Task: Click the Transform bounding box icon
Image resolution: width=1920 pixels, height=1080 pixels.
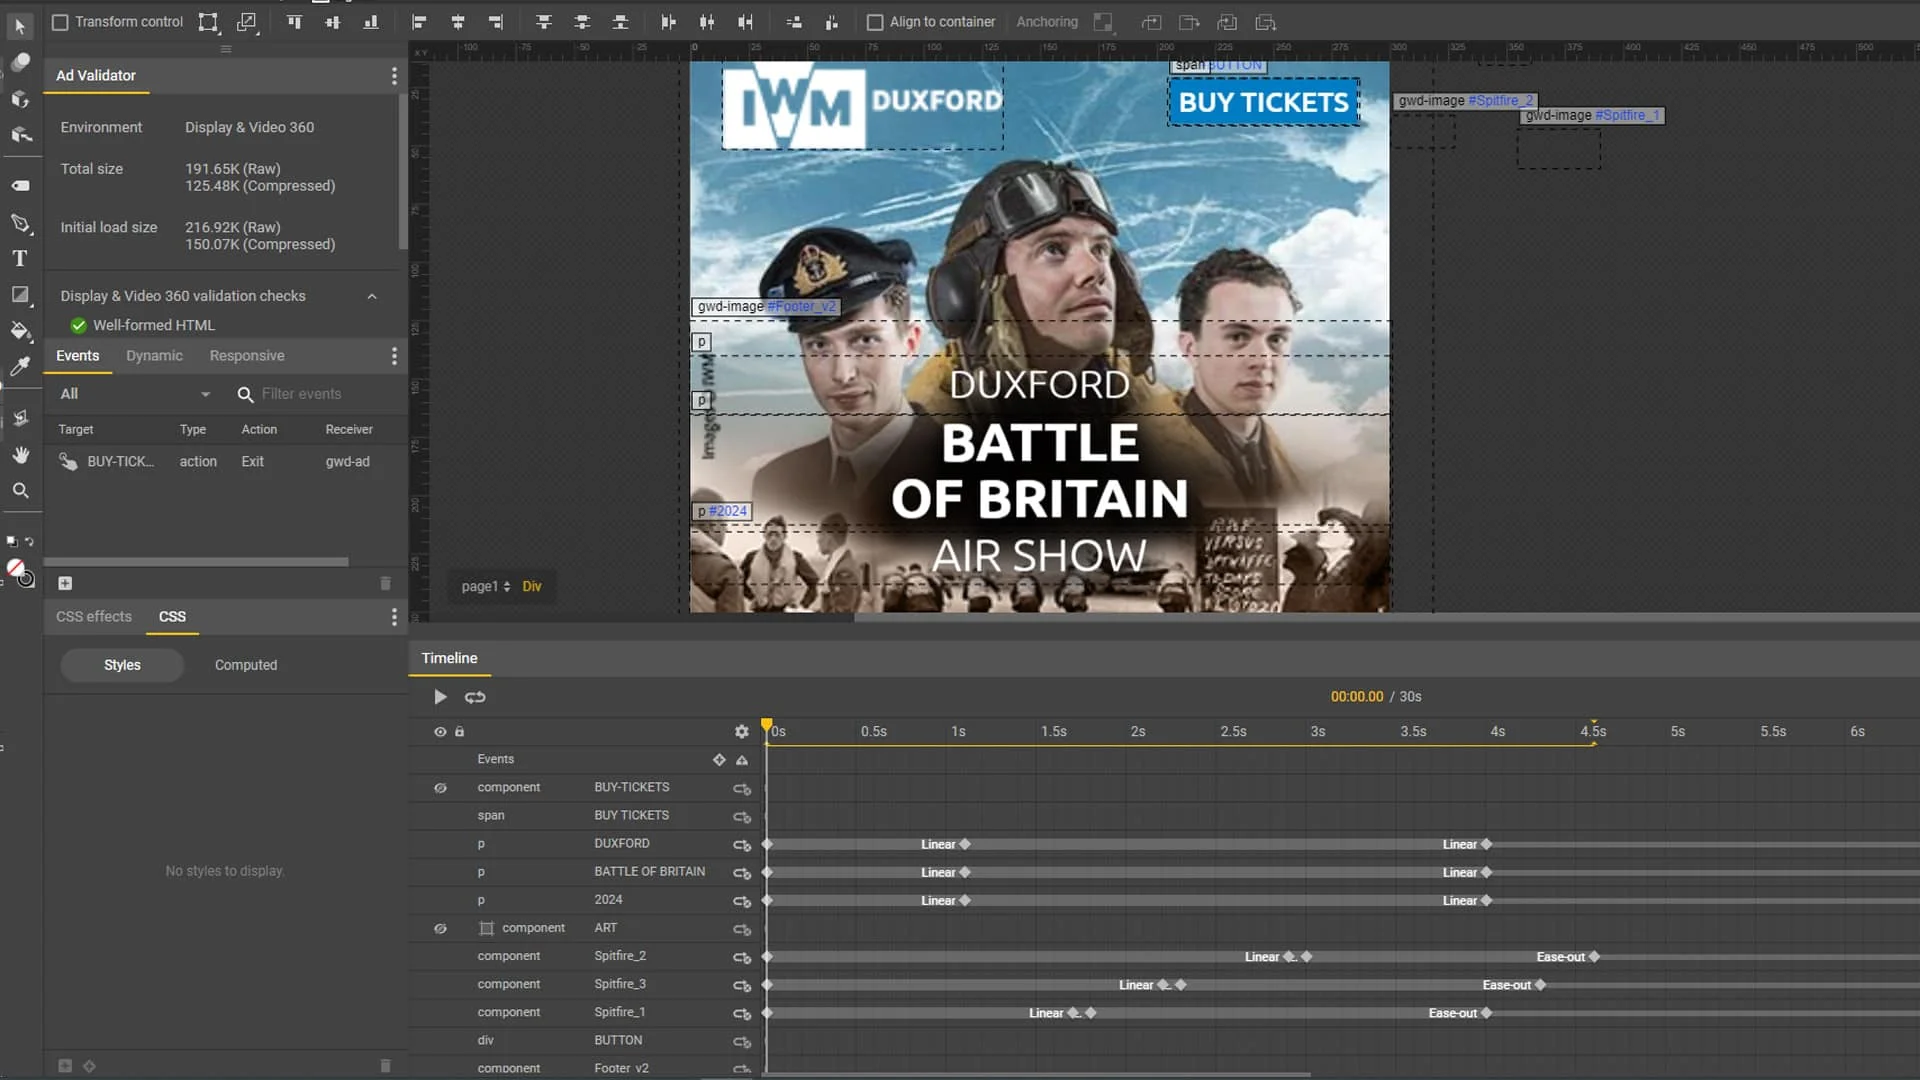Action: (x=208, y=22)
